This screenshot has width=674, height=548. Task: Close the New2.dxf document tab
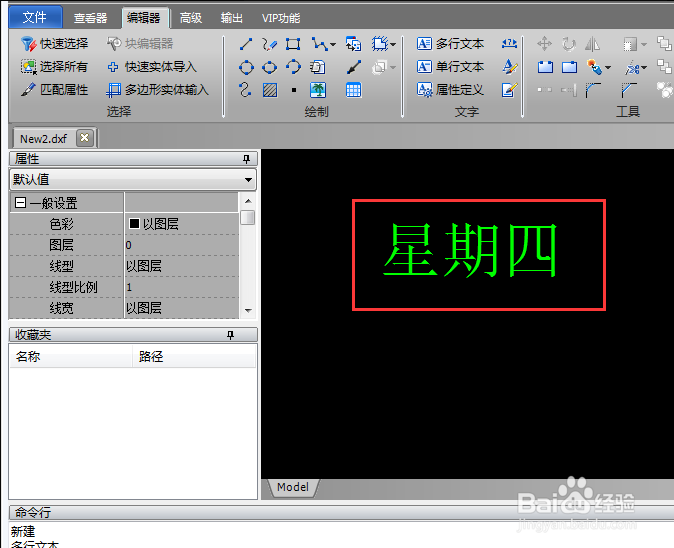(85, 138)
